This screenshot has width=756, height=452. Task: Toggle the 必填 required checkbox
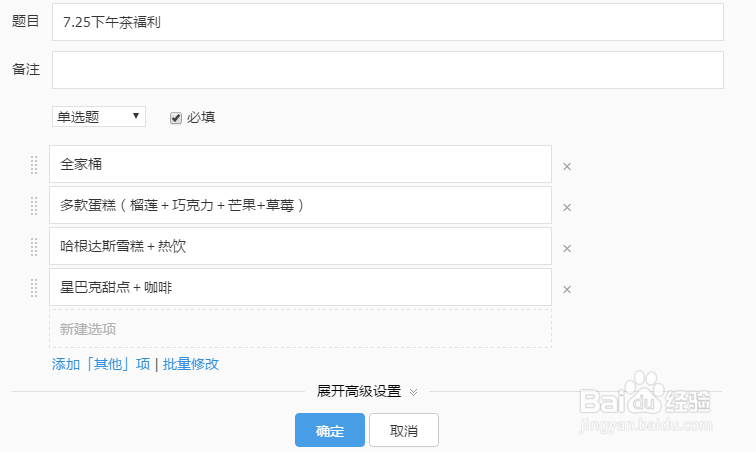click(176, 118)
